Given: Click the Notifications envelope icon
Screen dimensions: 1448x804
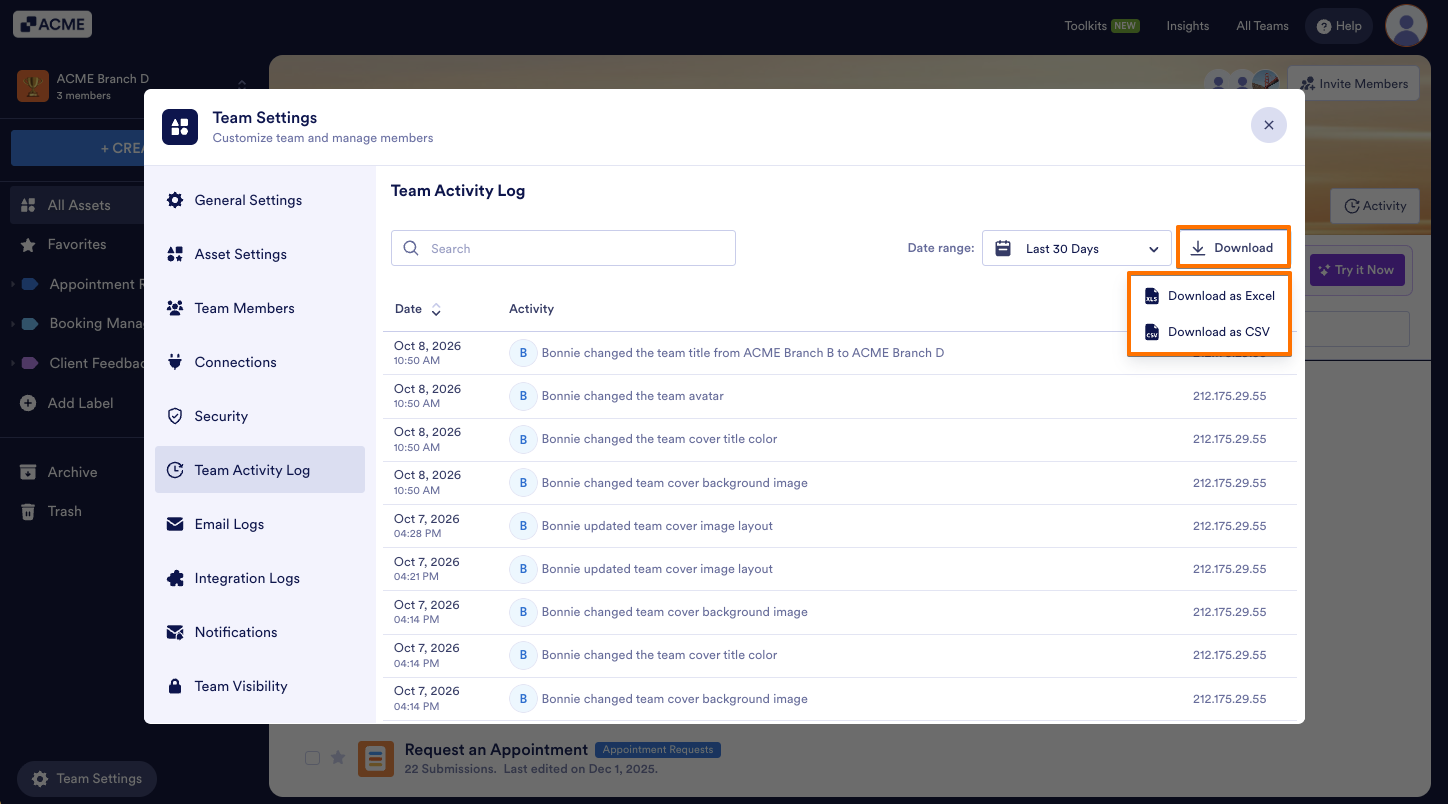Looking at the screenshot, I should pos(175,632).
